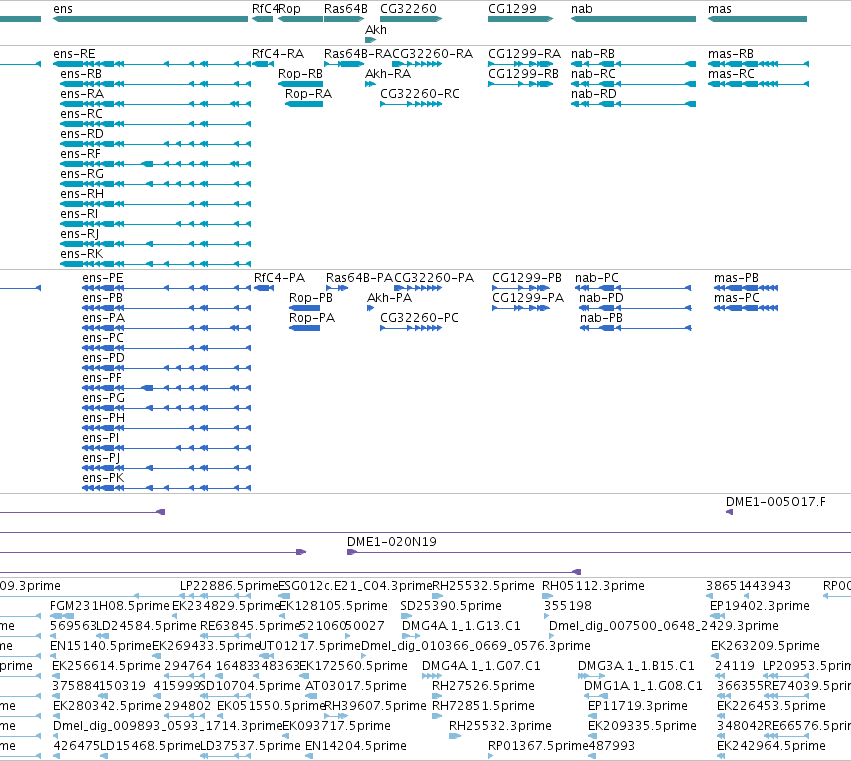
Task: Select protein ens-PE
Action: tap(167, 288)
